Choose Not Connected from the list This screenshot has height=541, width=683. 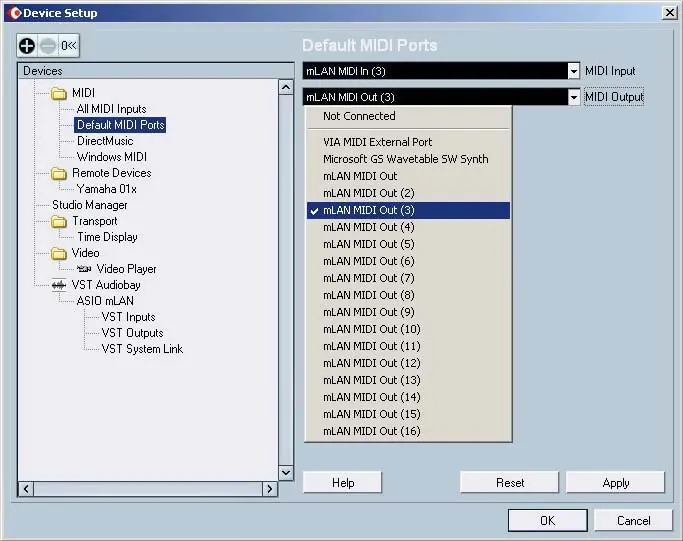(x=408, y=116)
